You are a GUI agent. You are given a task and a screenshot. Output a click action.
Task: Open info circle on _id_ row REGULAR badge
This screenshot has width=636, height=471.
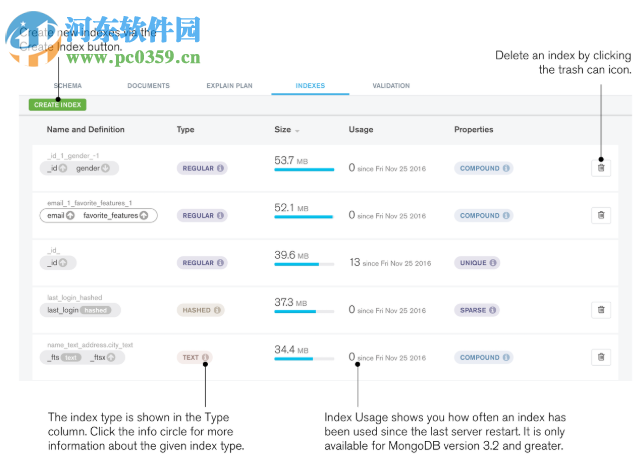pos(220,263)
